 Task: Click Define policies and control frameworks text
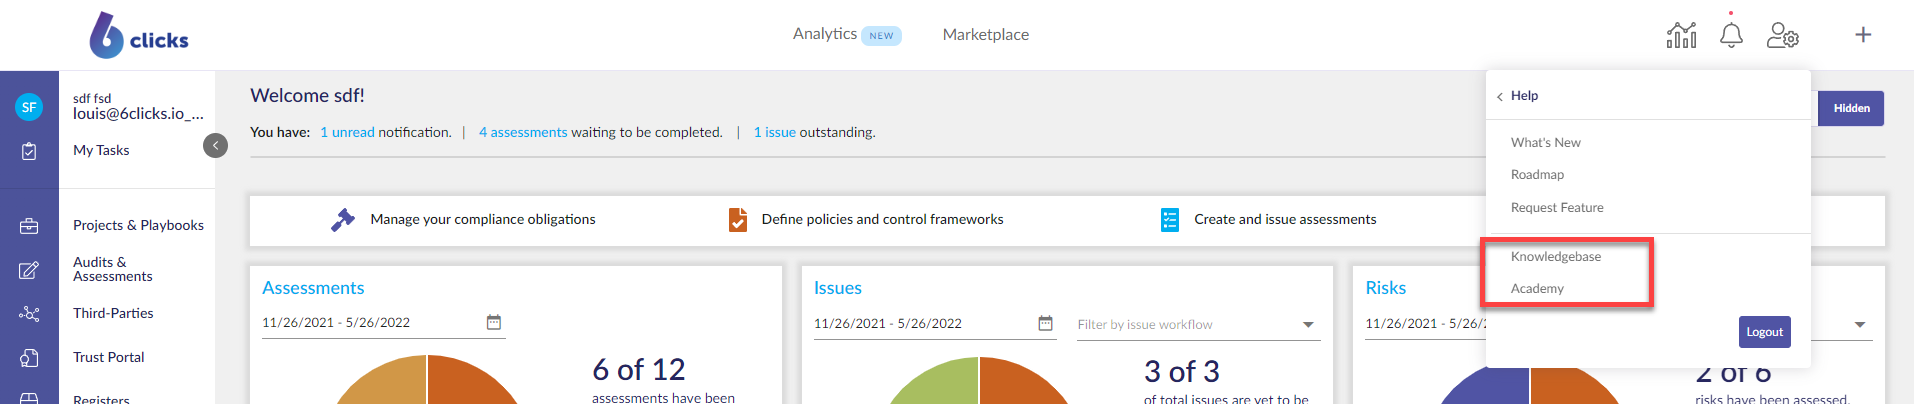click(x=882, y=219)
